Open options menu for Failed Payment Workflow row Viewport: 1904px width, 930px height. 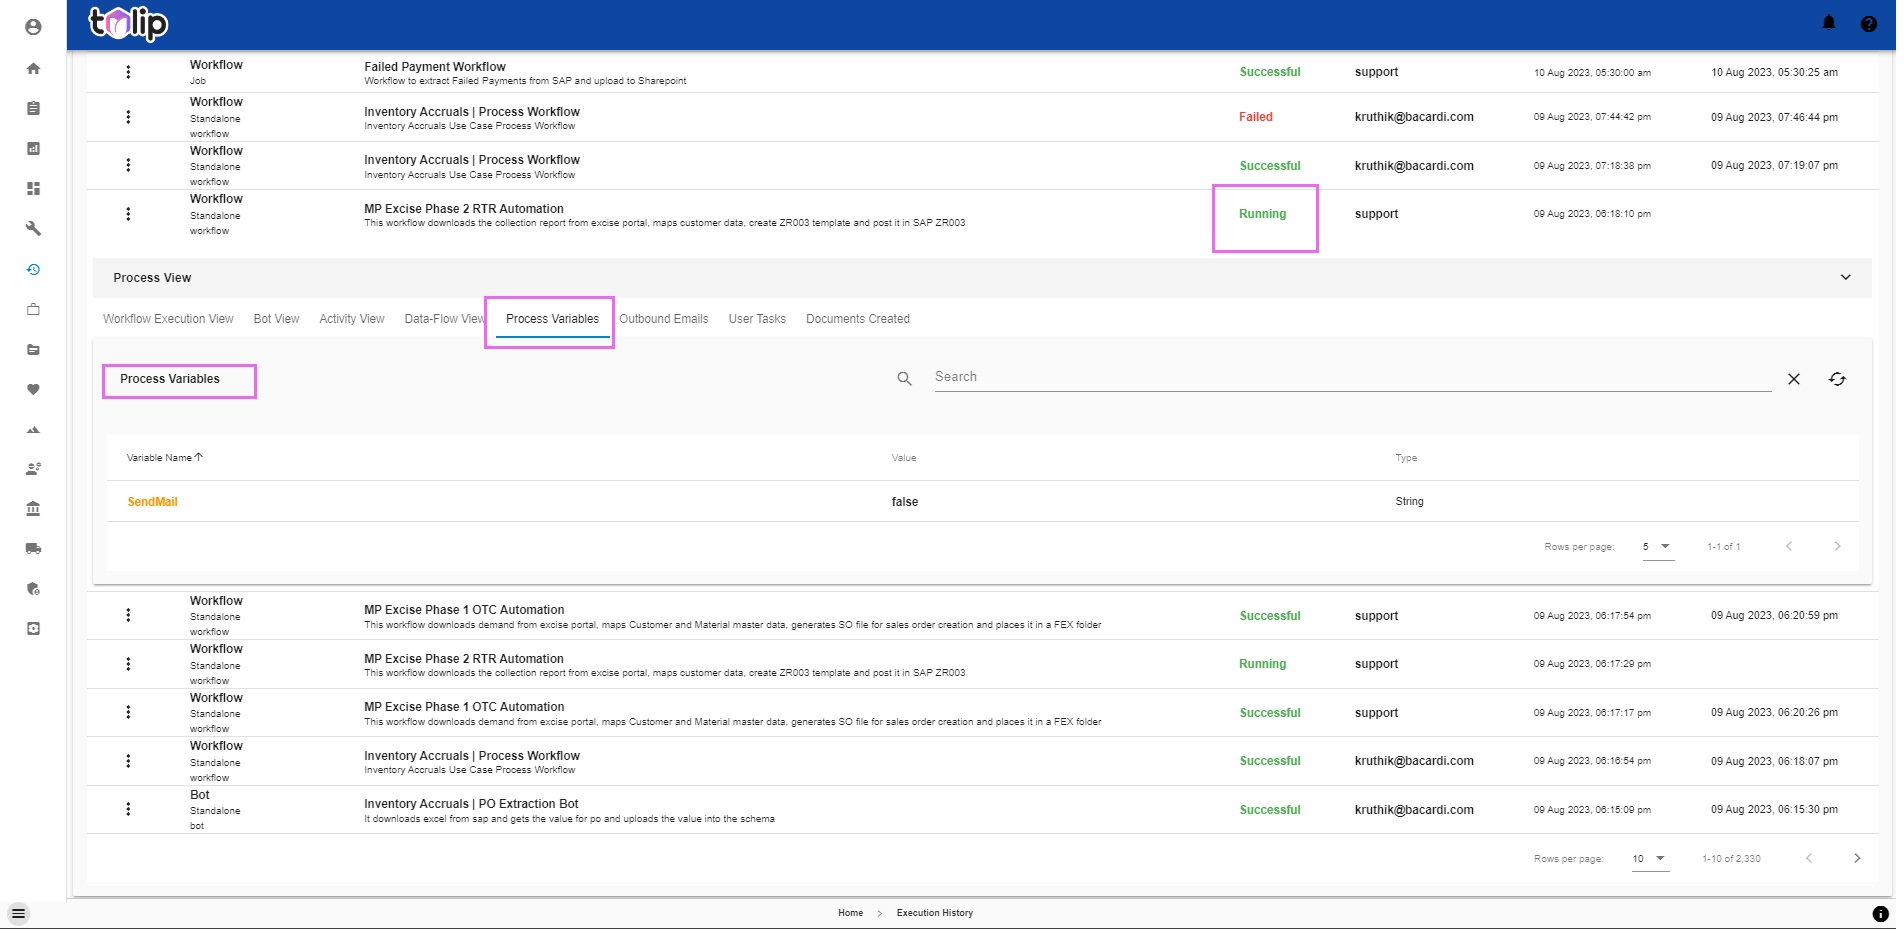pyautogui.click(x=128, y=72)
